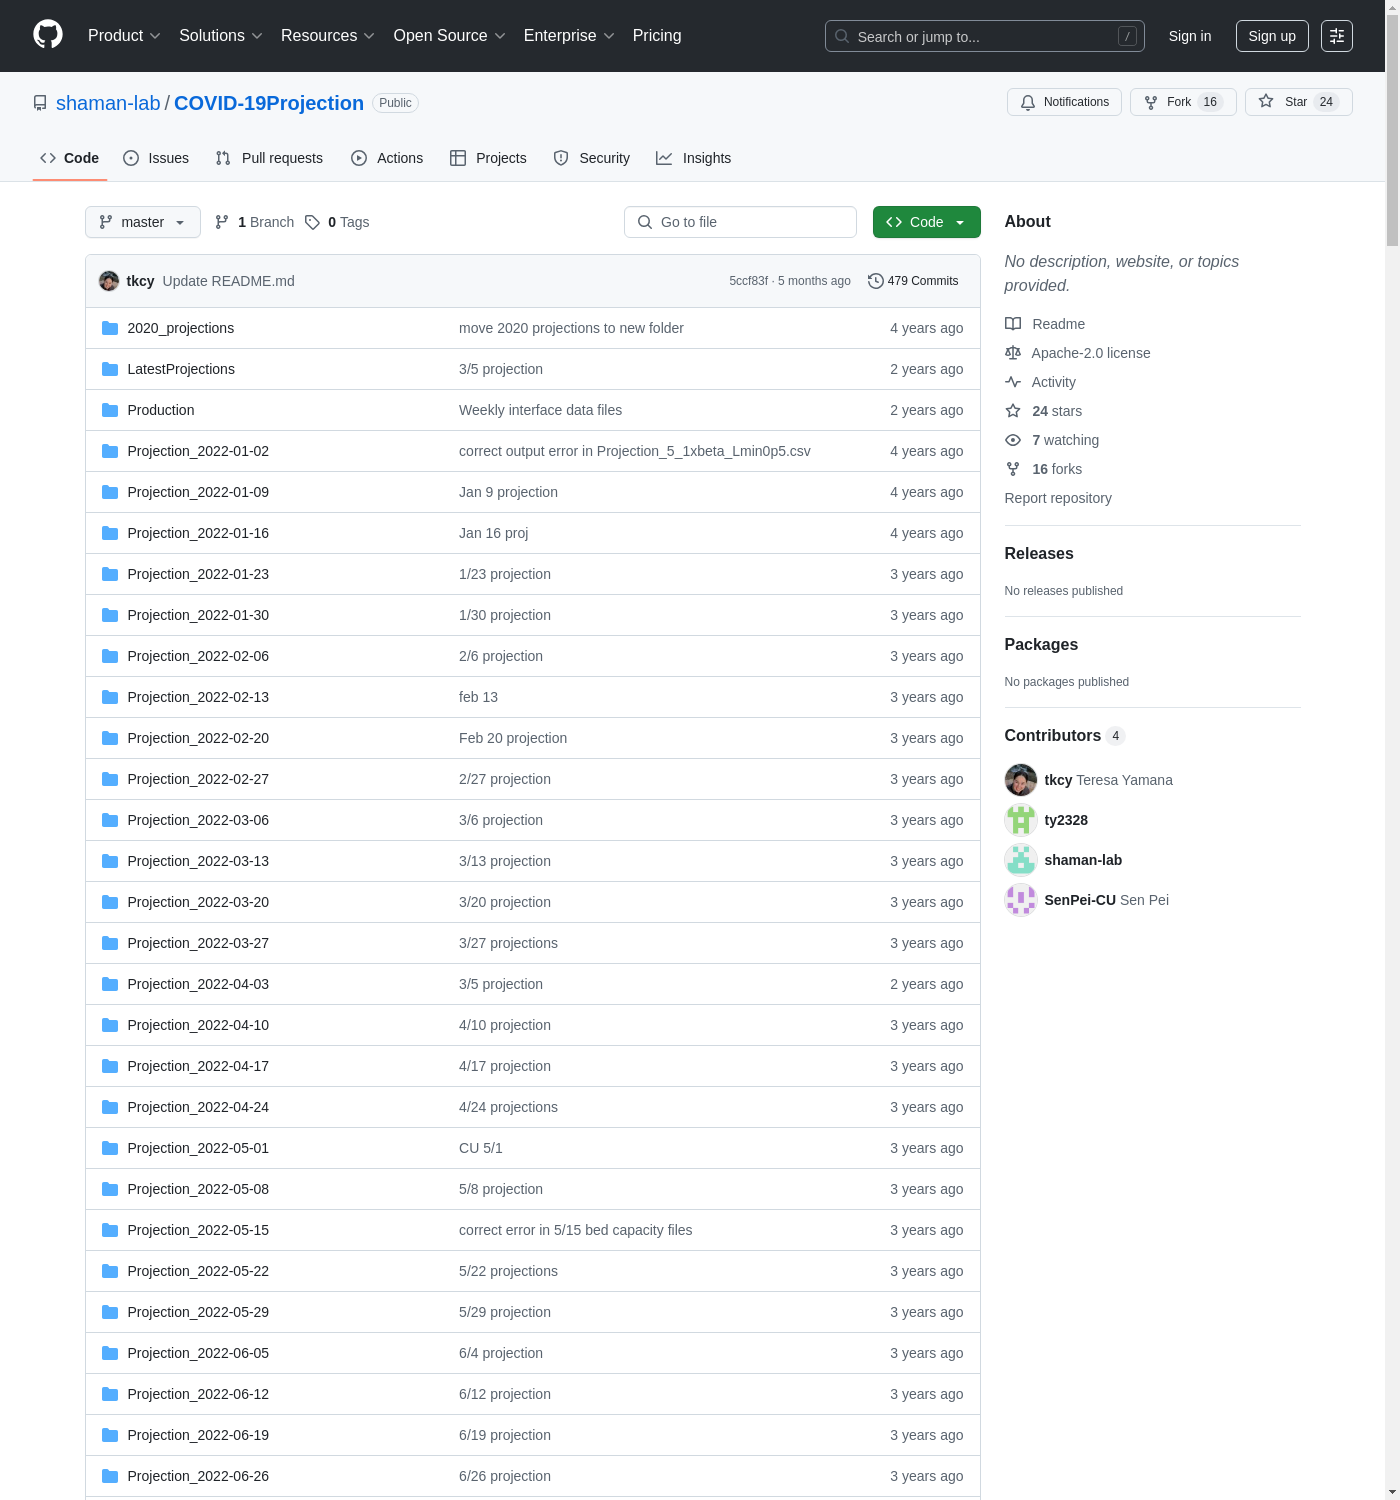This screenshot has height=1500, width=1400.
Task: Open the 'Update README.md' commit message
Action: point(229,281)
